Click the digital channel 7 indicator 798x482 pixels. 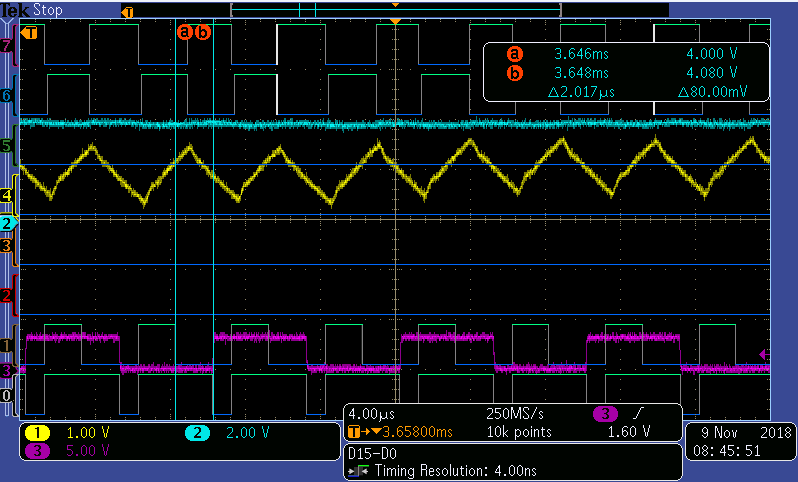click(8, 46)
